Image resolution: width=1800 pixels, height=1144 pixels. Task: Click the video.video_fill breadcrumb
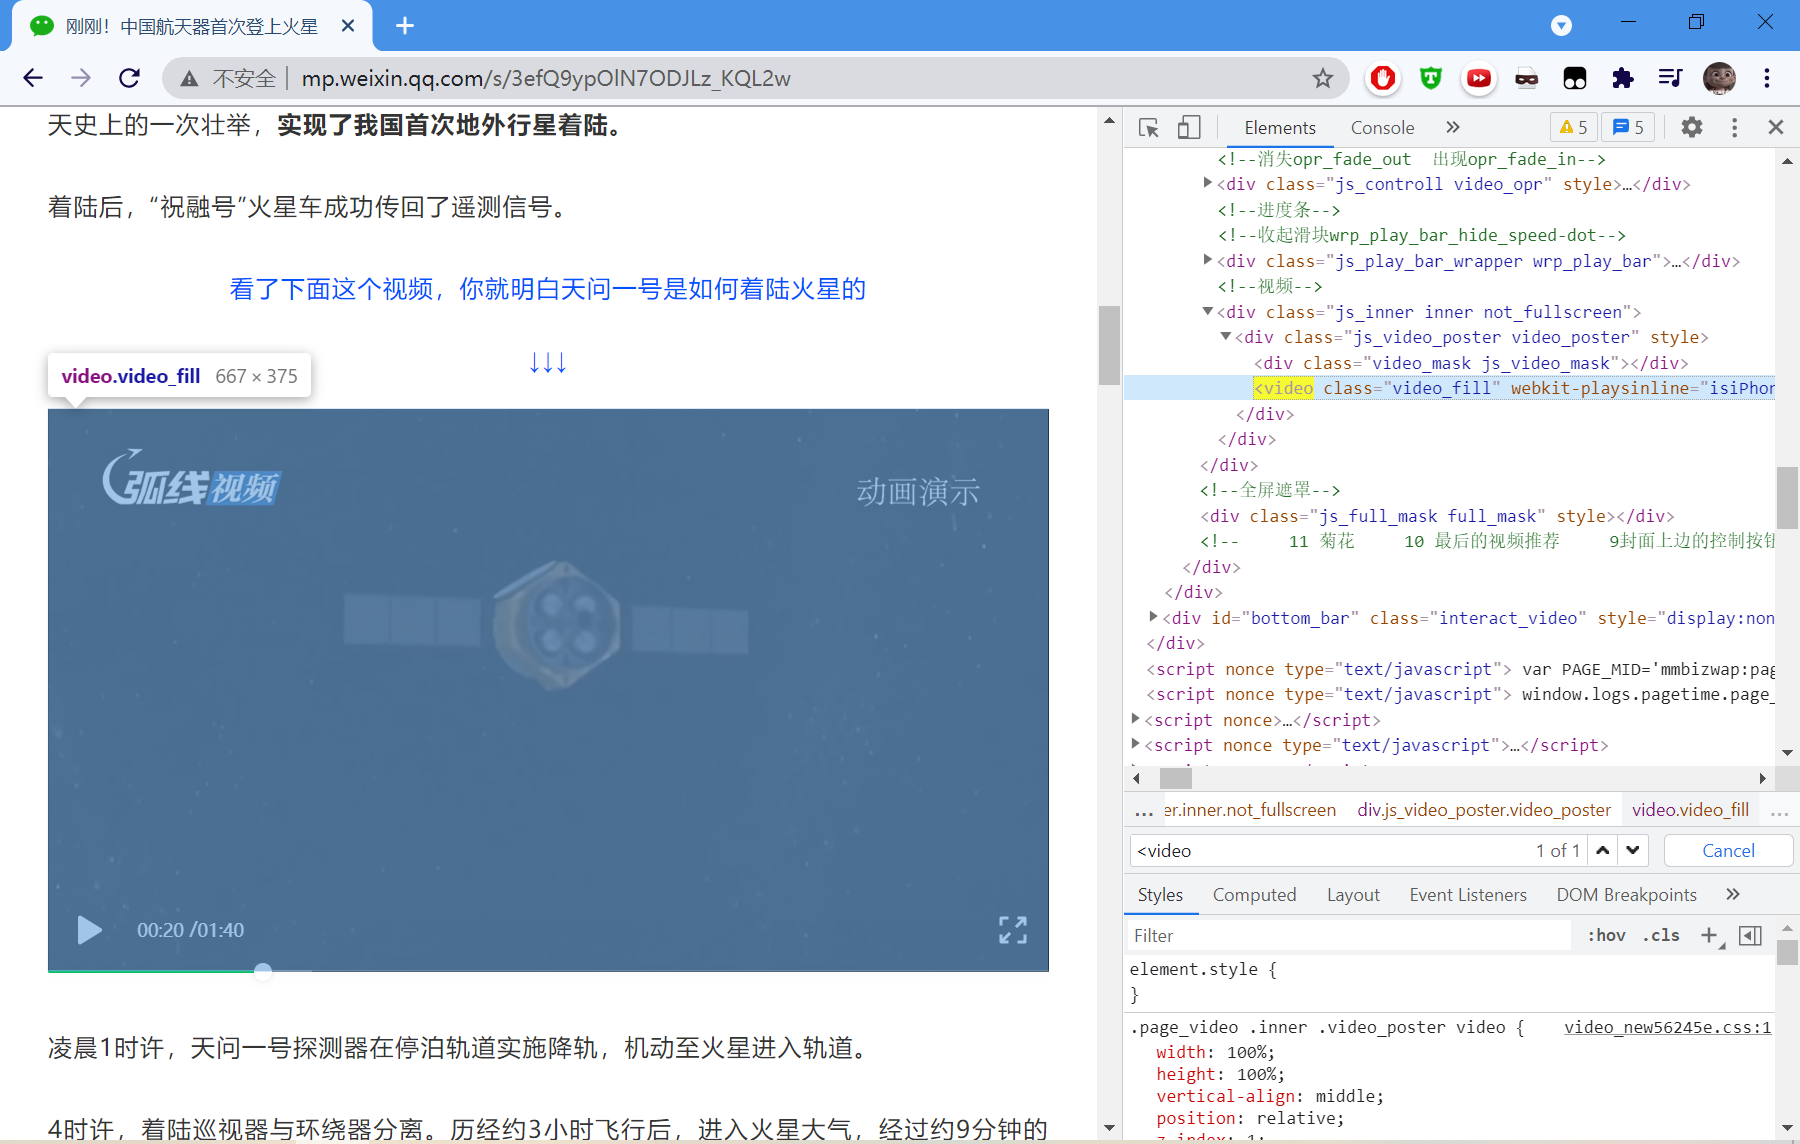click(1690, 810)
